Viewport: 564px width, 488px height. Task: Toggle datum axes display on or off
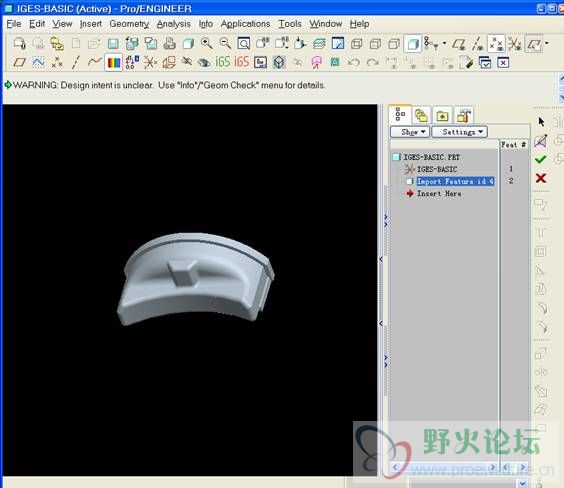tap(478, 44)
